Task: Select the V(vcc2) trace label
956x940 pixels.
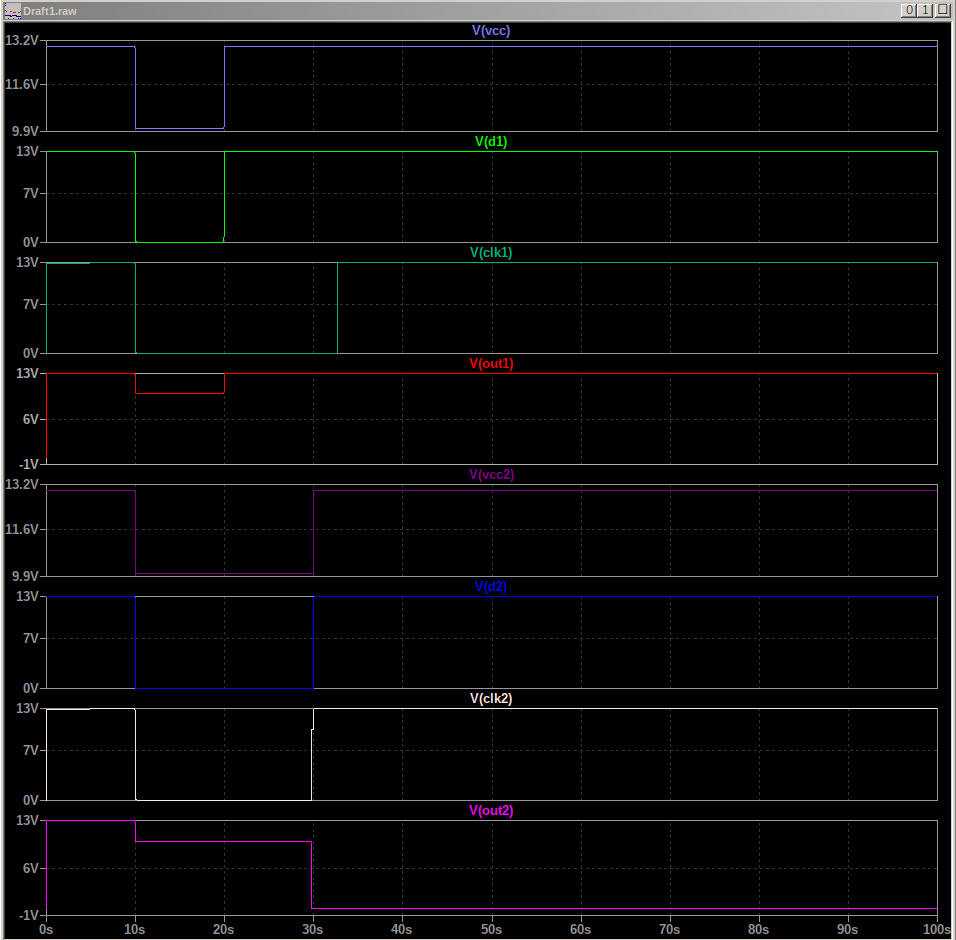Action: [491, 474]
